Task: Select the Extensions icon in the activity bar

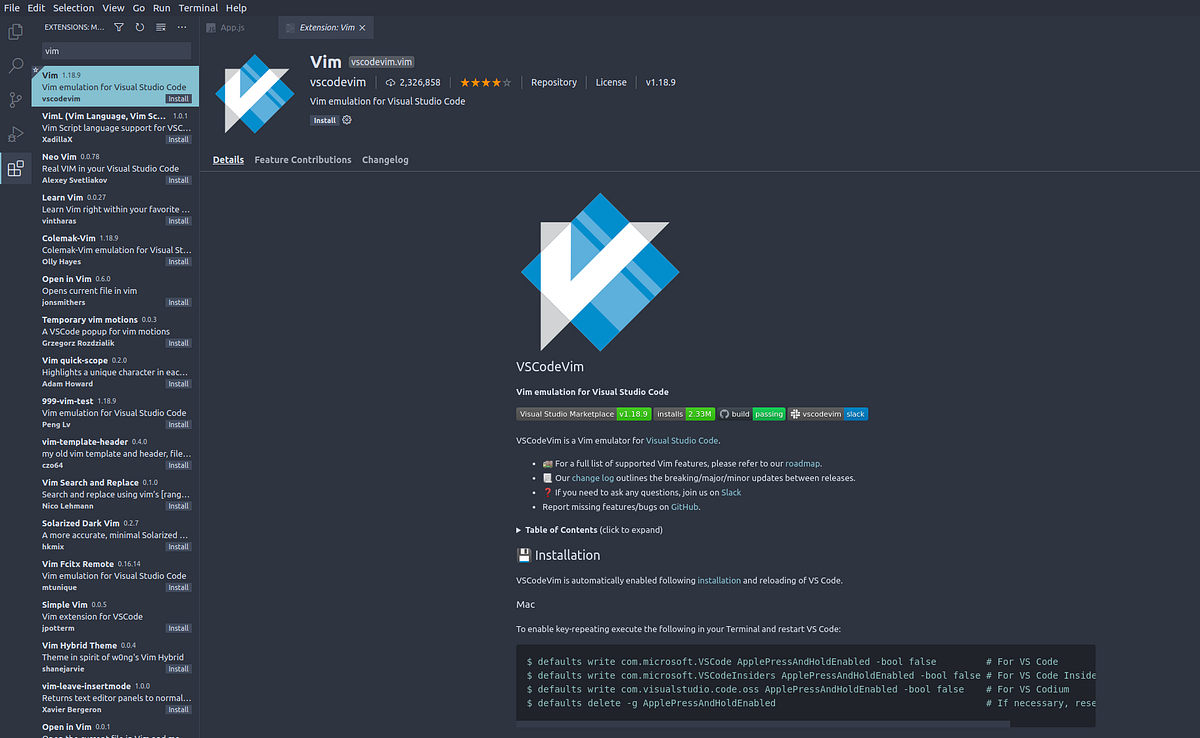Action: [15, 168]
